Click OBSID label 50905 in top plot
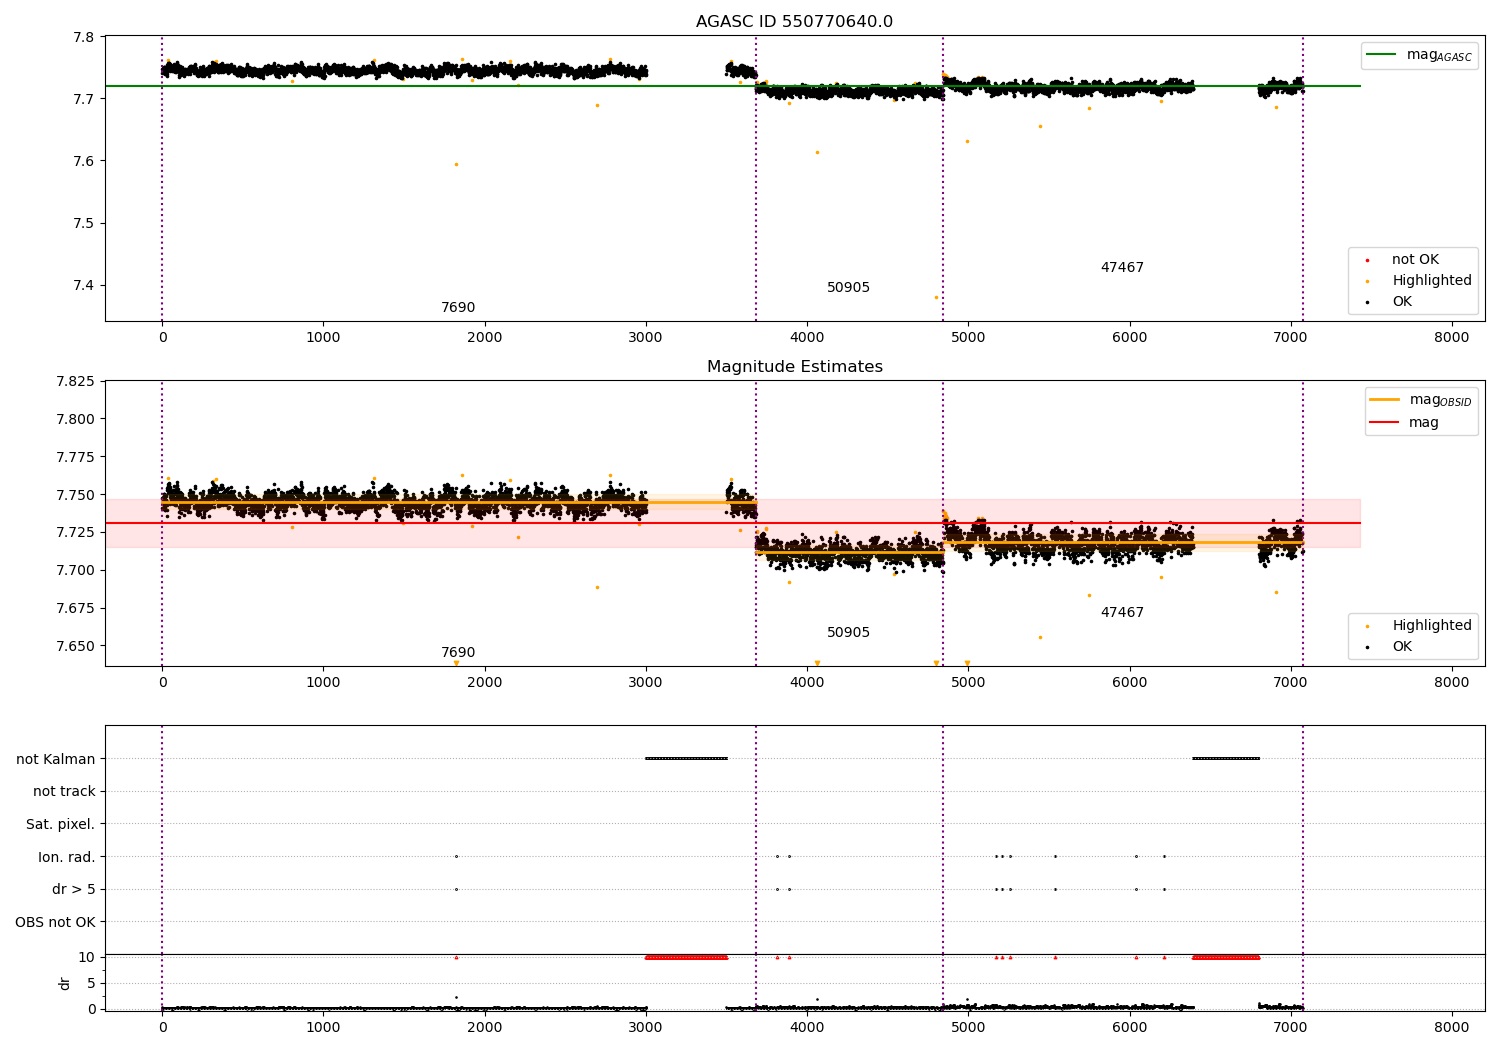The image size is (1500, 1050). (848, 288)
